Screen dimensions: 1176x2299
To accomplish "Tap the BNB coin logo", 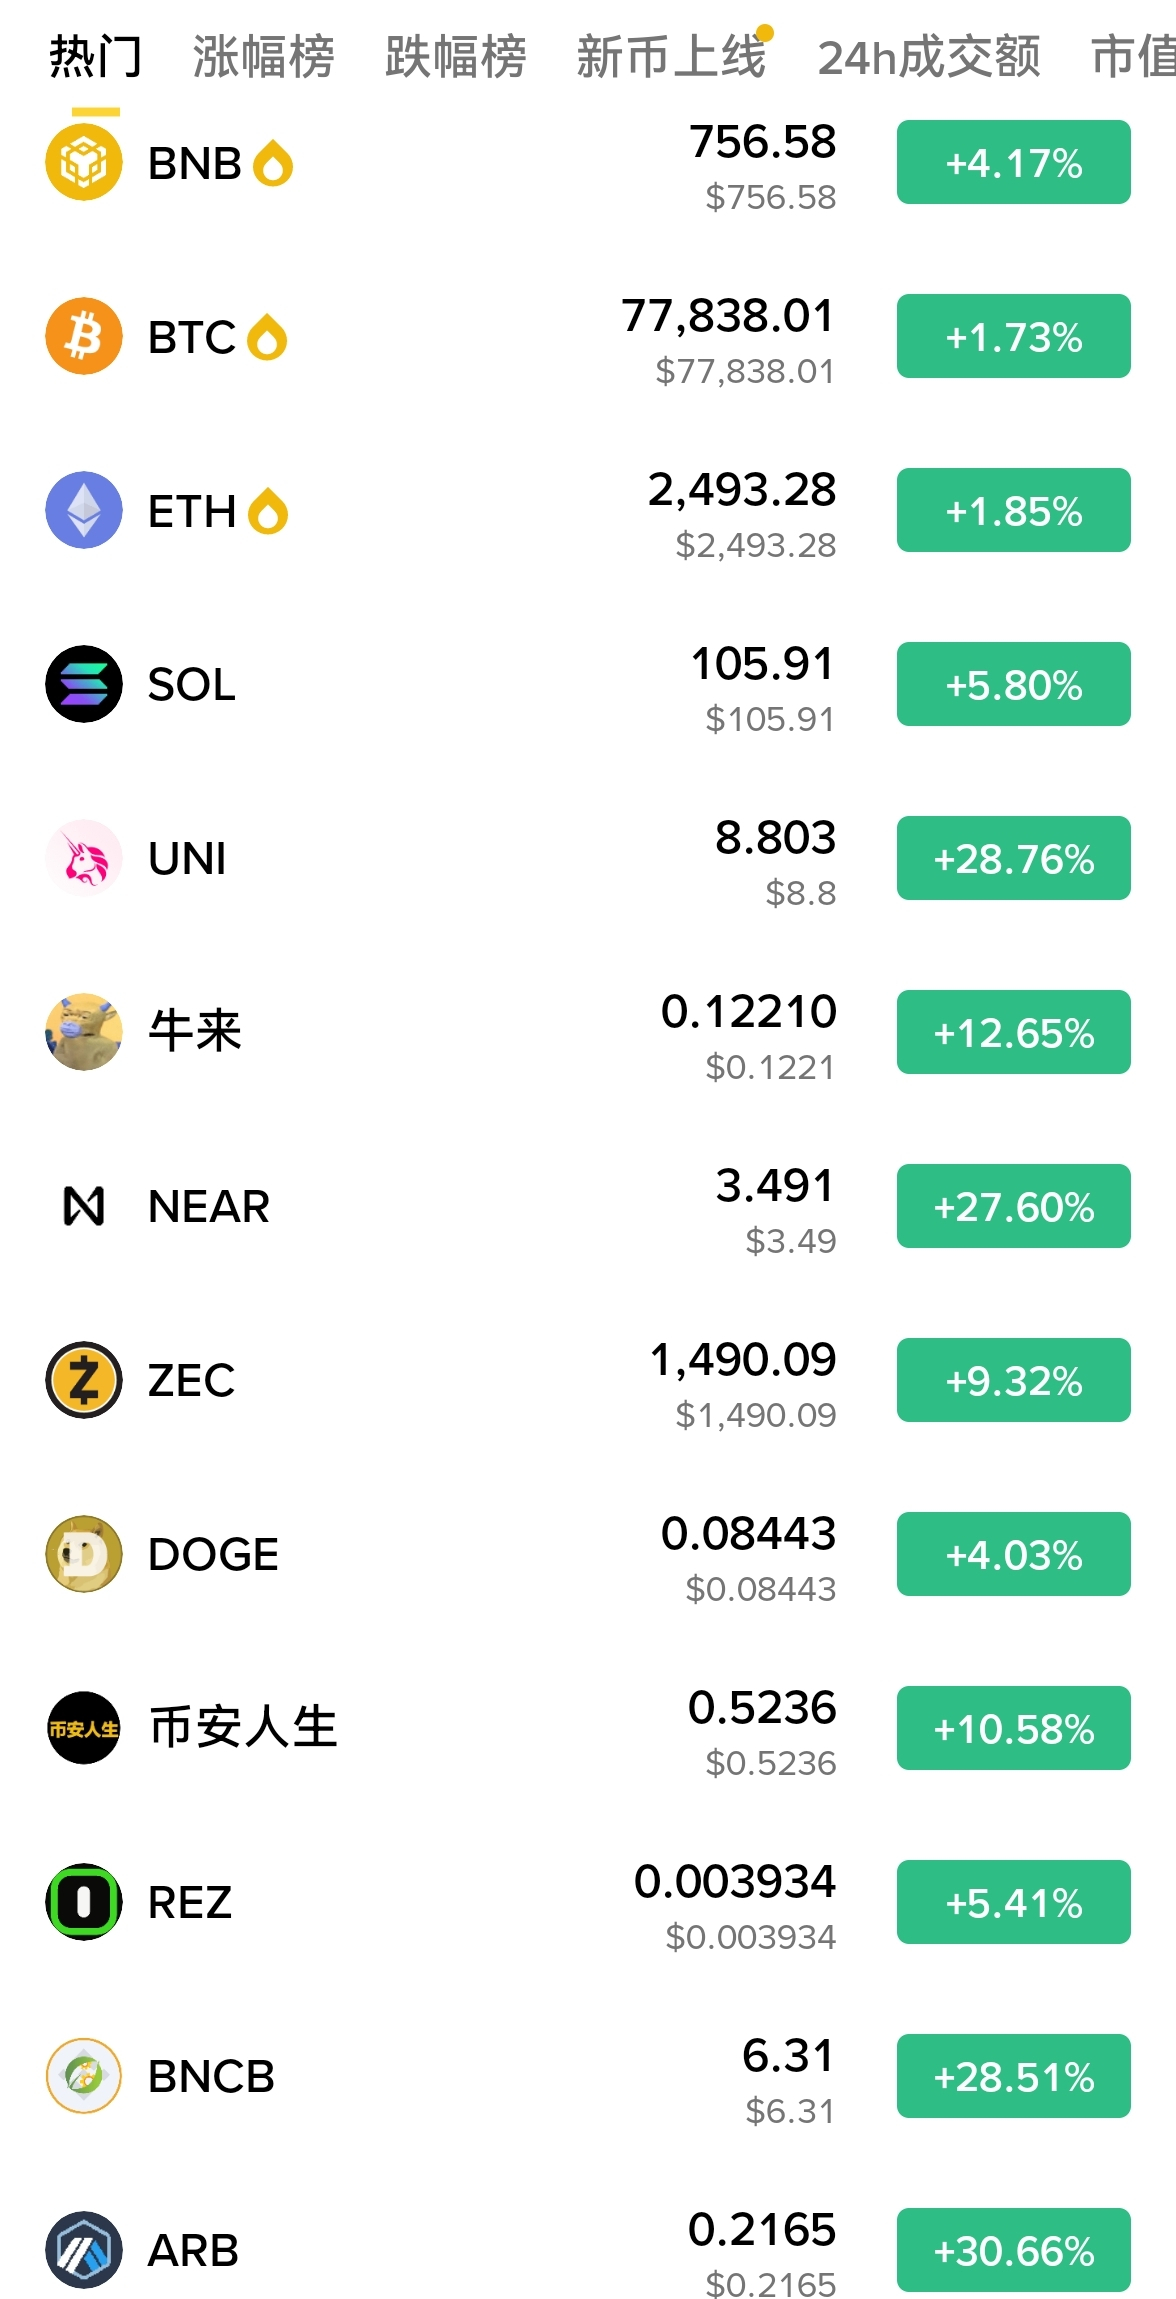I will pyautogui.click(x=84, y=162).
